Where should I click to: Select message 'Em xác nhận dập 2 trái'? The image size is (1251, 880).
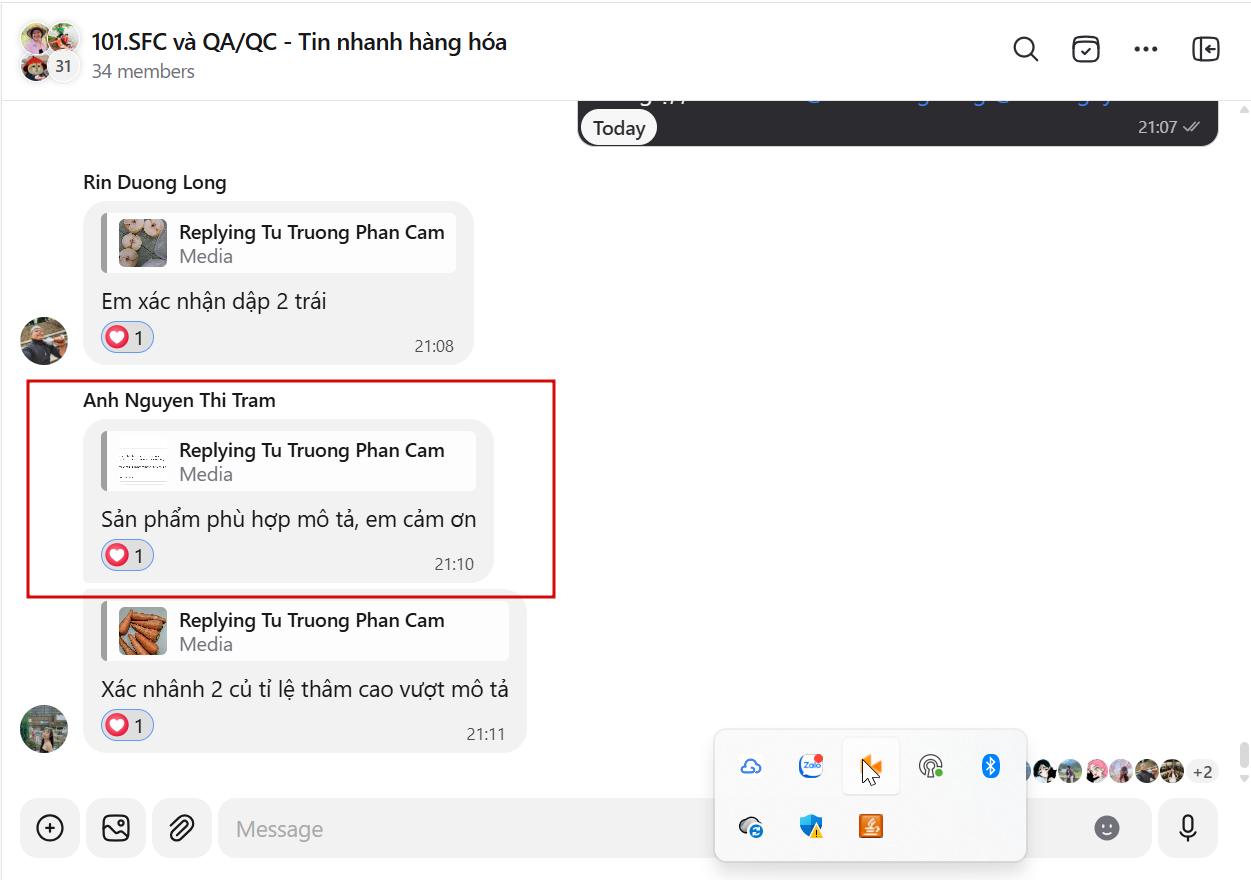(x=214, y=301)
